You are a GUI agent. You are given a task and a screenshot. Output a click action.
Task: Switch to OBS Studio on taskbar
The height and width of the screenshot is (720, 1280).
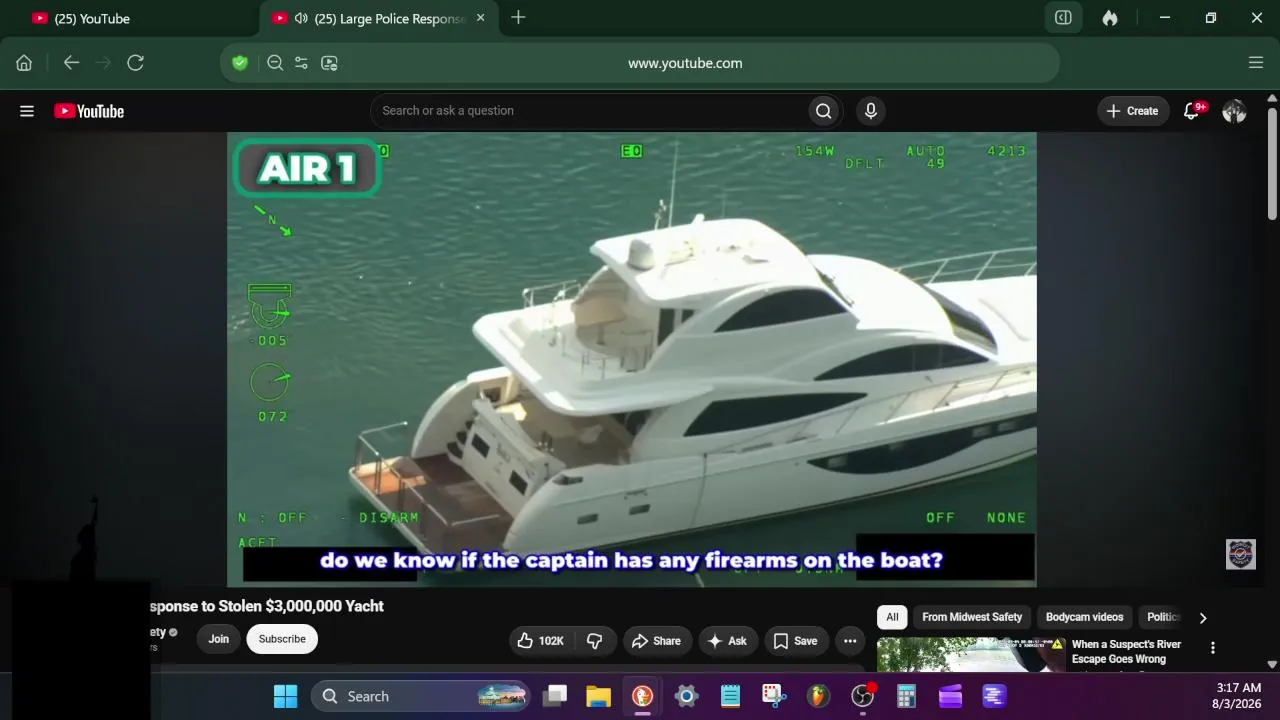[x=862, y=696]
